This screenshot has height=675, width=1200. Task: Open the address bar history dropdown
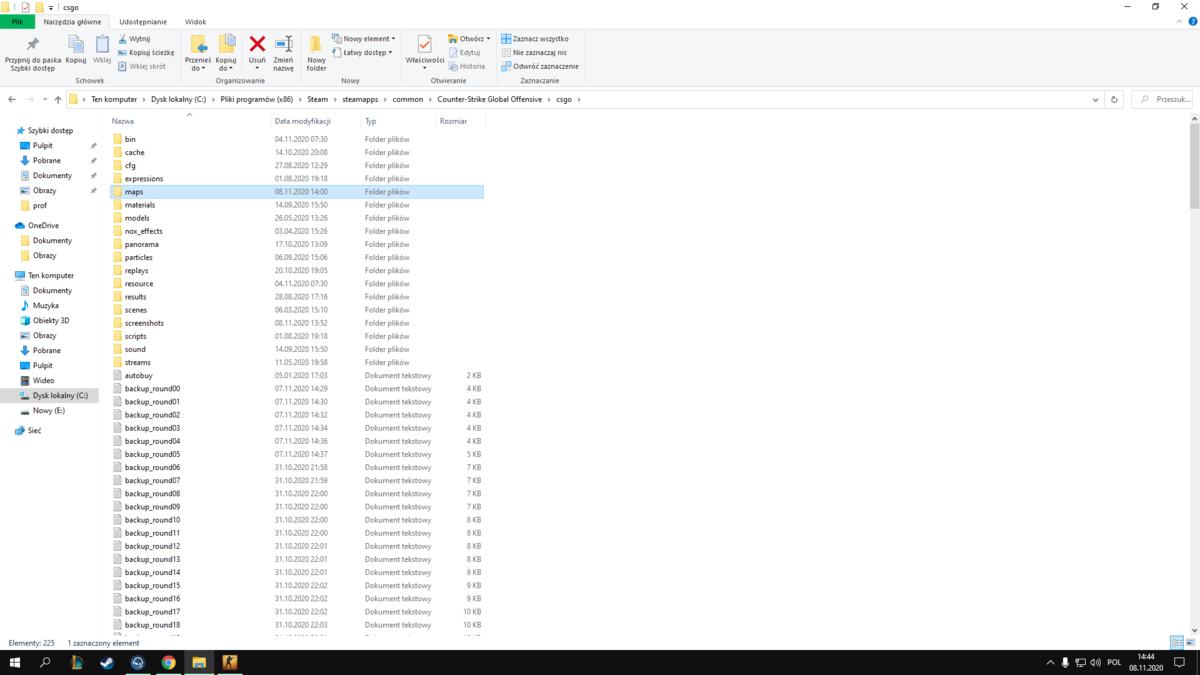[x=1096, y=100]
